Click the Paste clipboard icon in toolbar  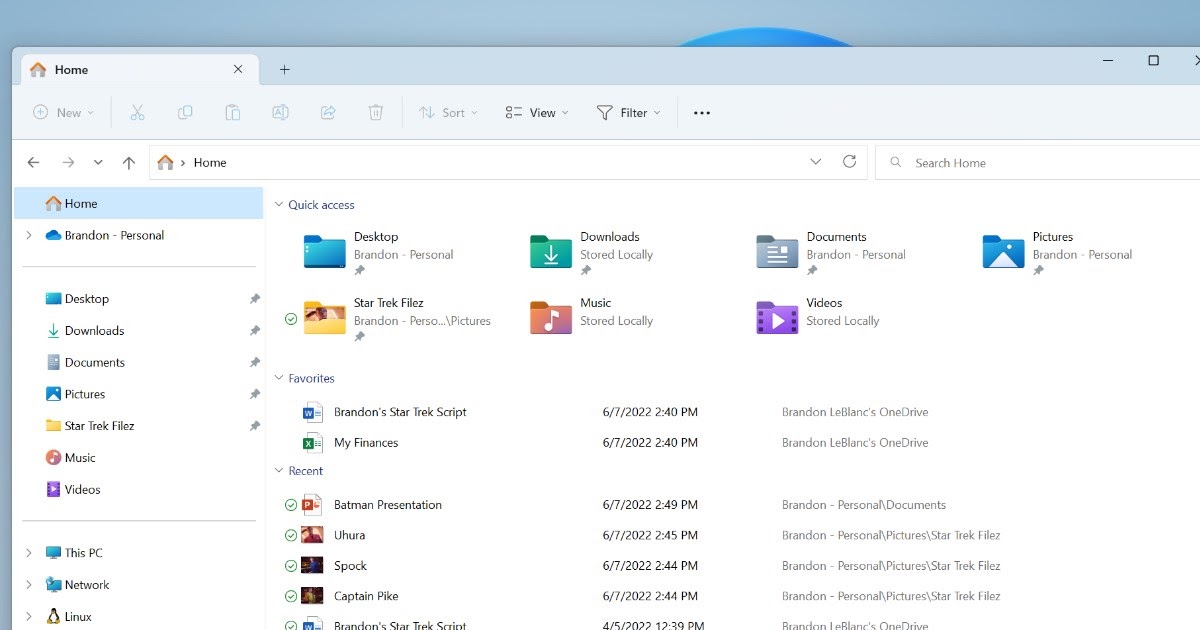point(232,113)
